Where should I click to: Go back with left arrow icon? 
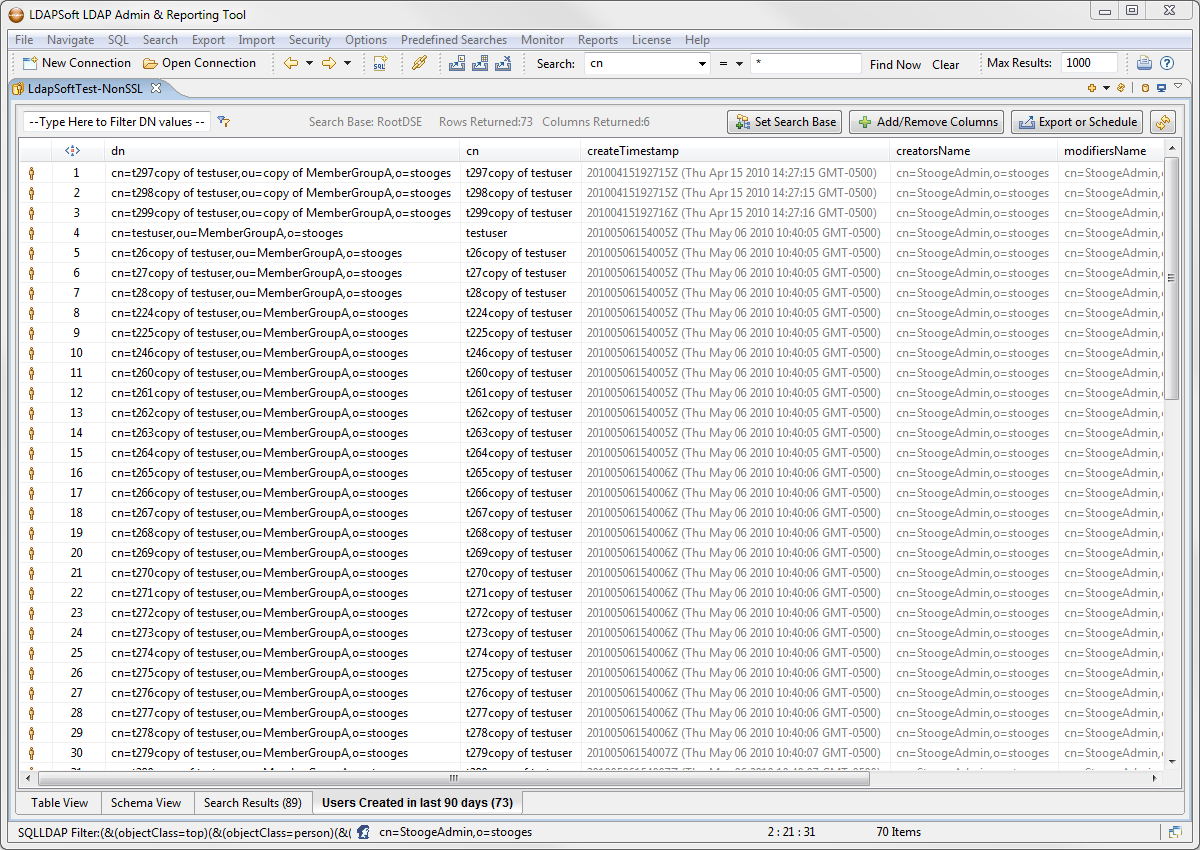(x=291, y=63)
